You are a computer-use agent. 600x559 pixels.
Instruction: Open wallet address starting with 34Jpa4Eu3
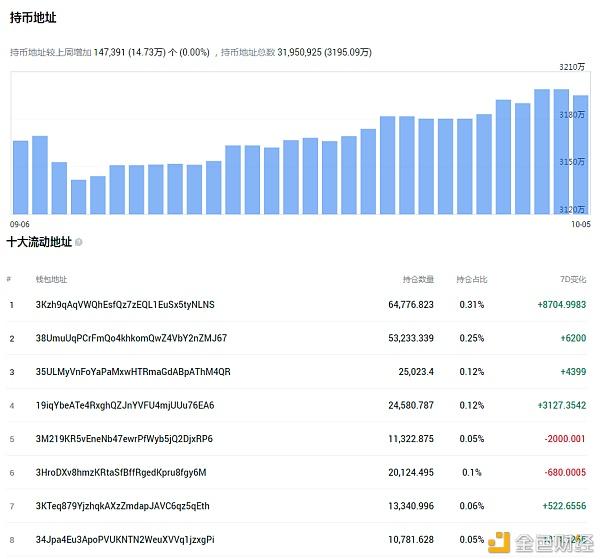pyautogui.click(x=125, y=540)
